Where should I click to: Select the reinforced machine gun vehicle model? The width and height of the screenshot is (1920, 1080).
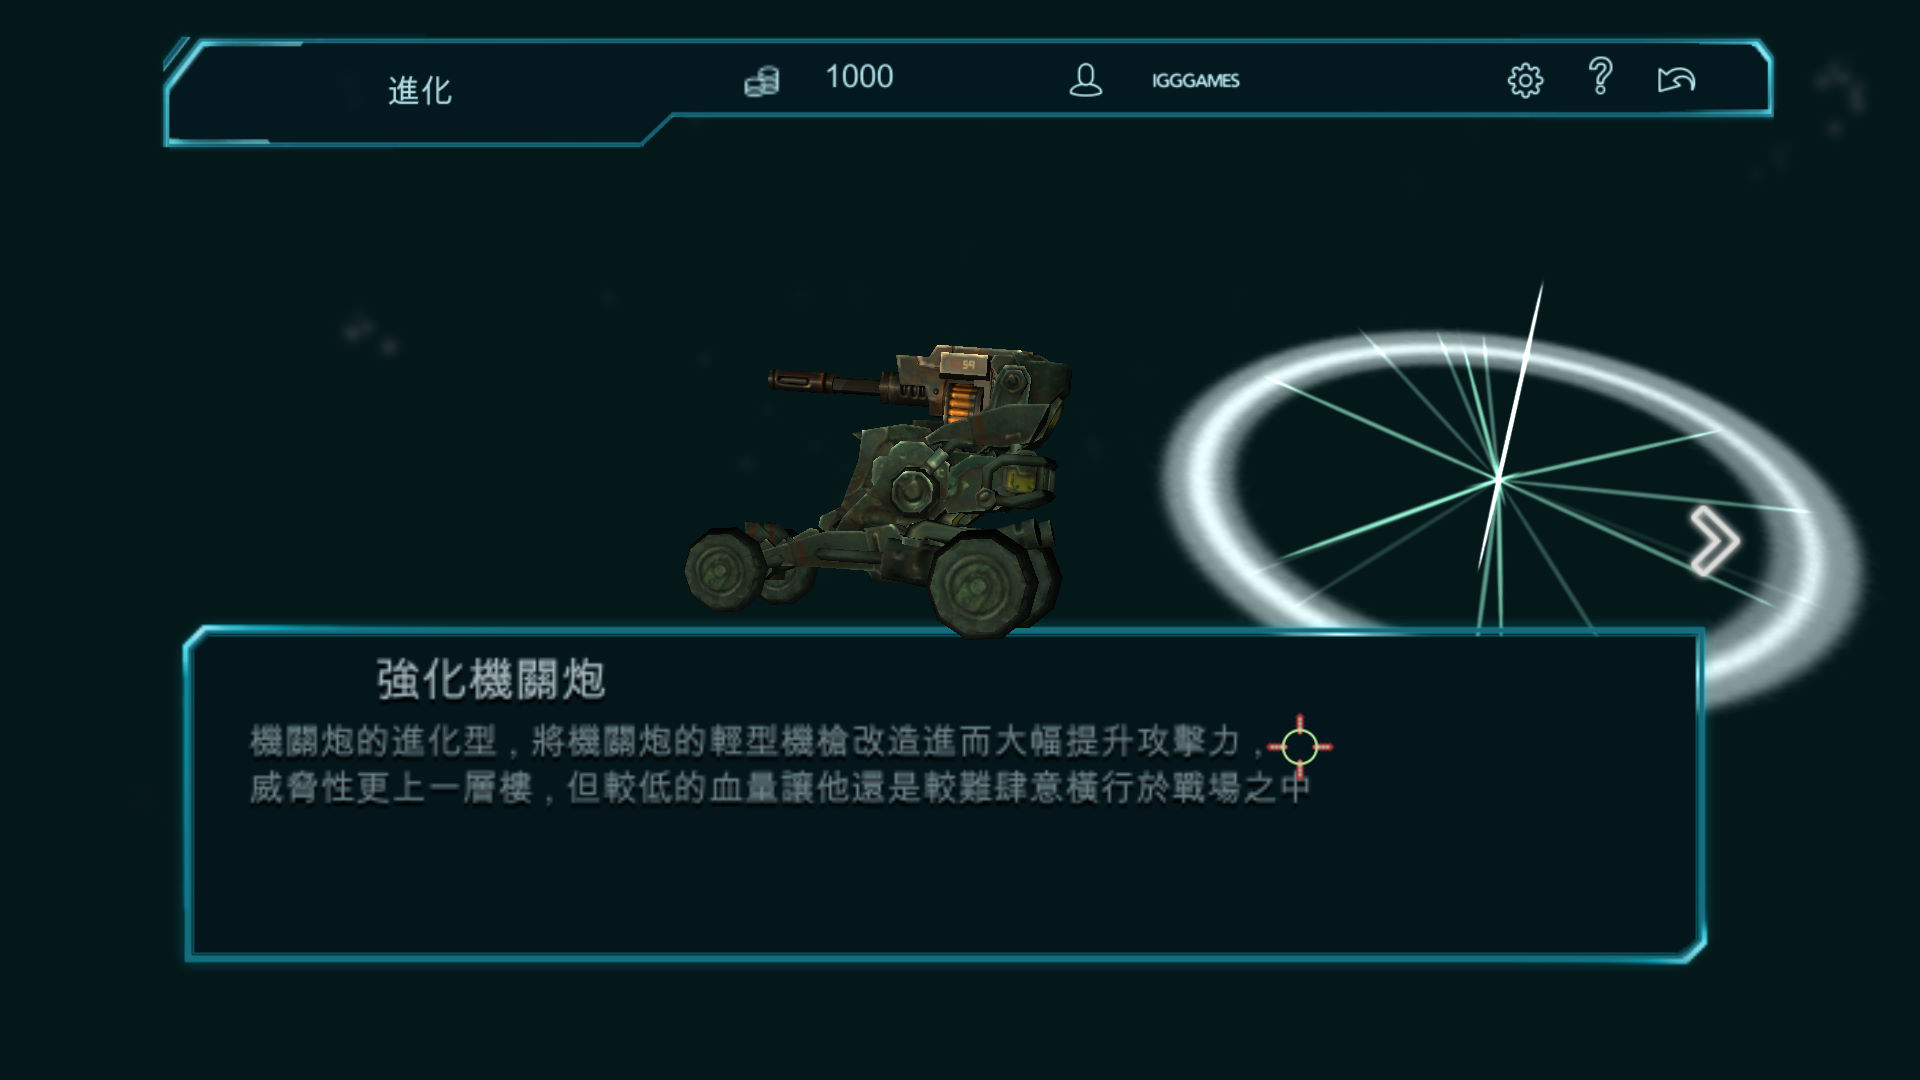point(875,490)
